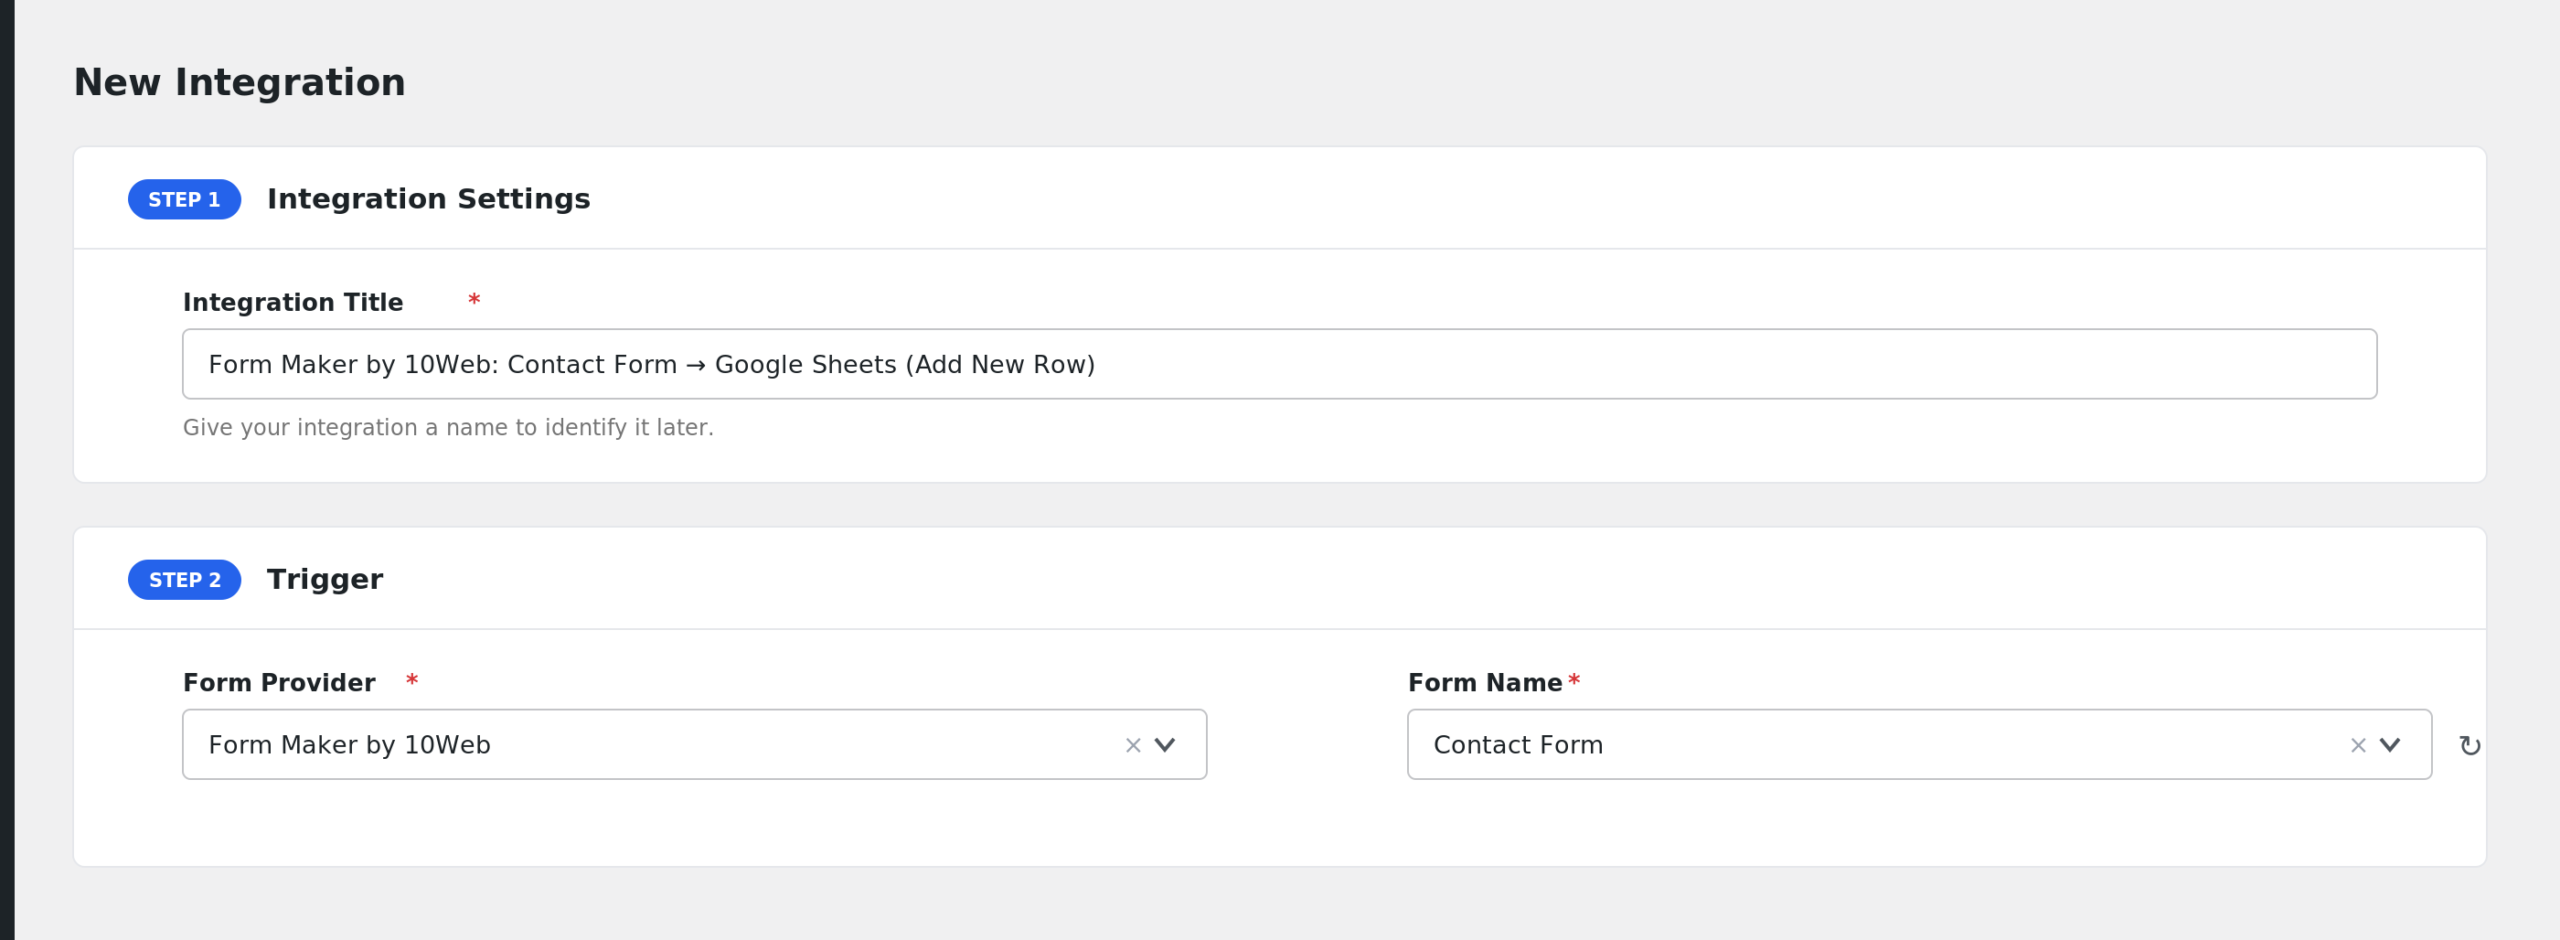Clear the Form Provider selection

click(x=1133, y=745)
